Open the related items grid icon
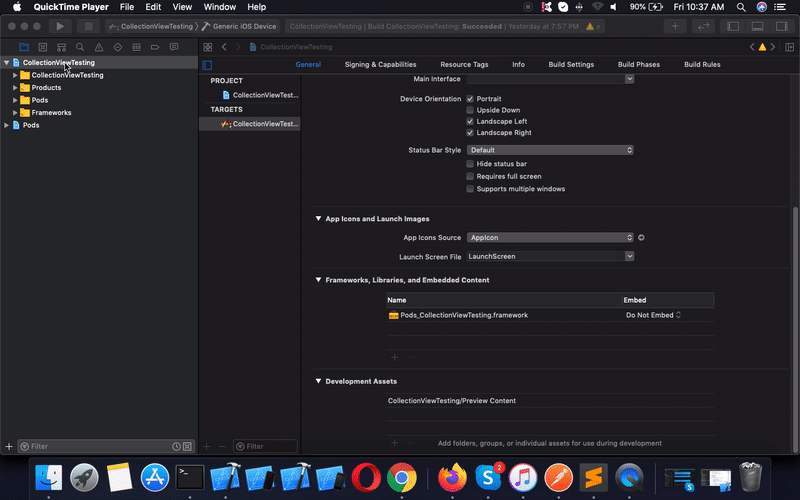800x500 pixels. pos(208,47)
